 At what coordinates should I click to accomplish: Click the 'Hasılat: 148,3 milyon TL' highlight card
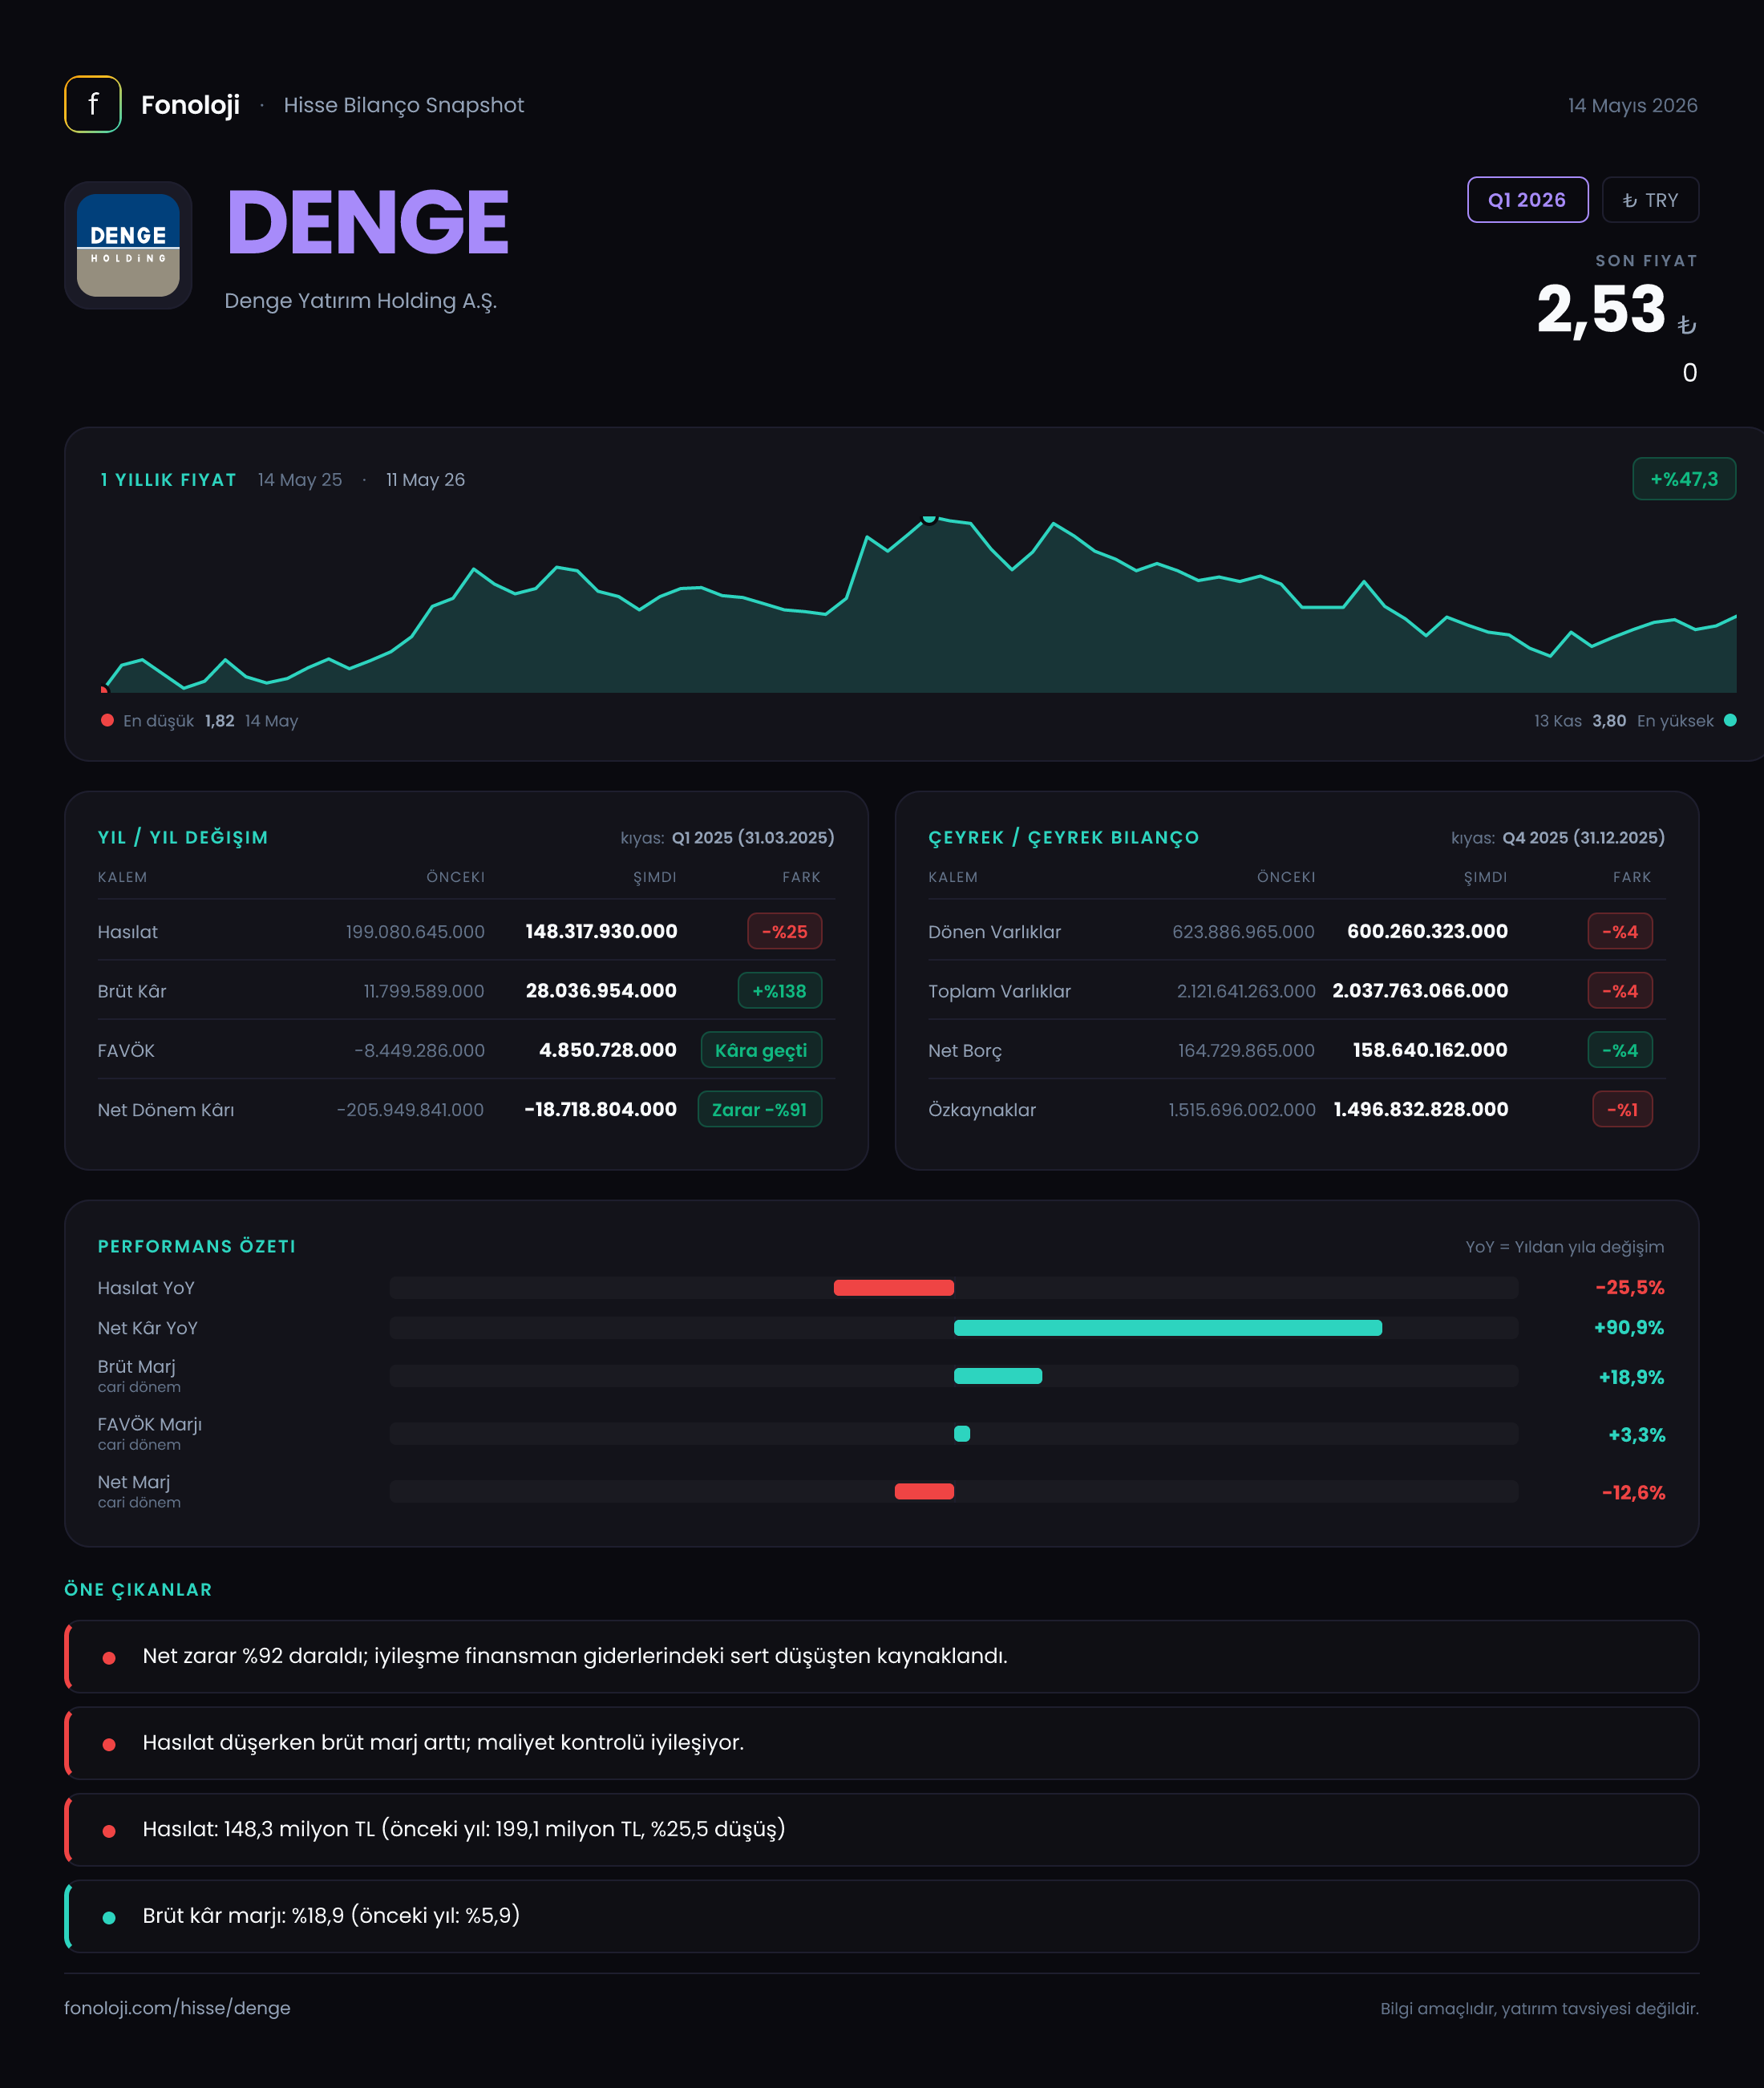click(882, 1829)
